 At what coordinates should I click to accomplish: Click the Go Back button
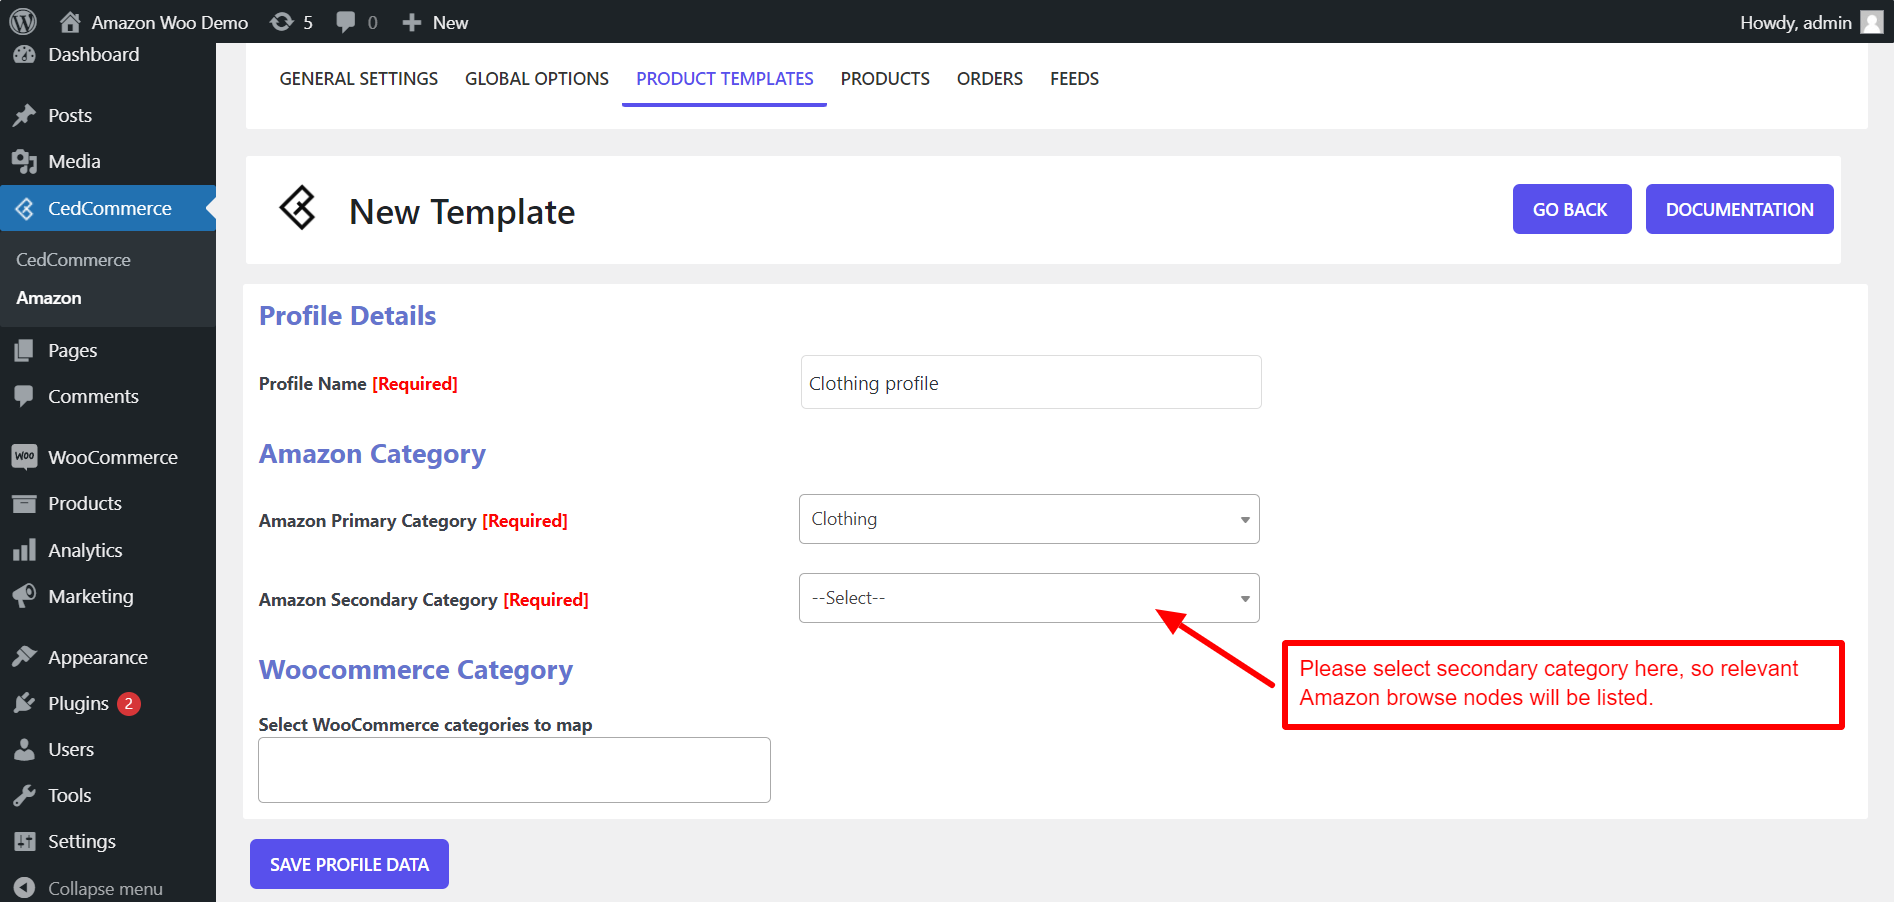(1572, 209)
